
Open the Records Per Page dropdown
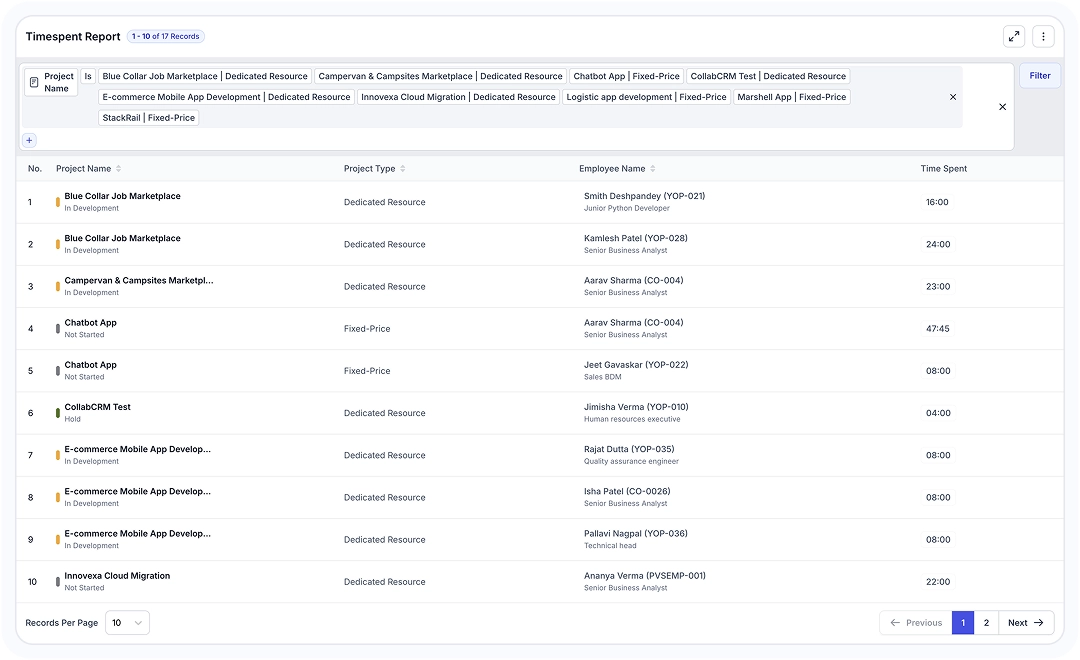tap(128, 622)
